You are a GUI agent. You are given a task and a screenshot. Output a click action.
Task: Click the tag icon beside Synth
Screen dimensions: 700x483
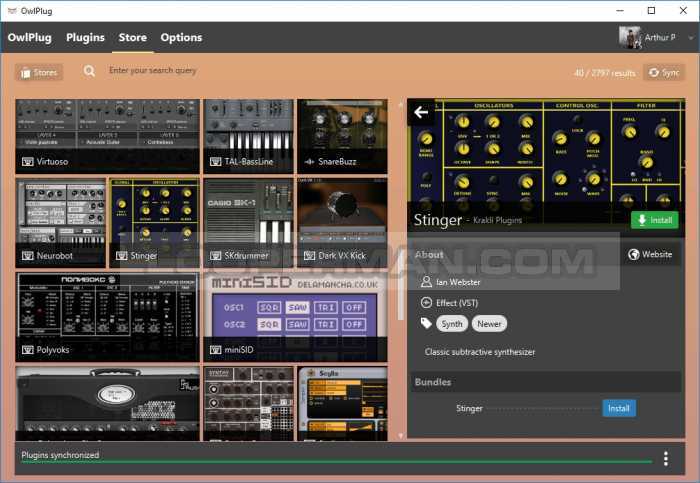click(426, 323)
